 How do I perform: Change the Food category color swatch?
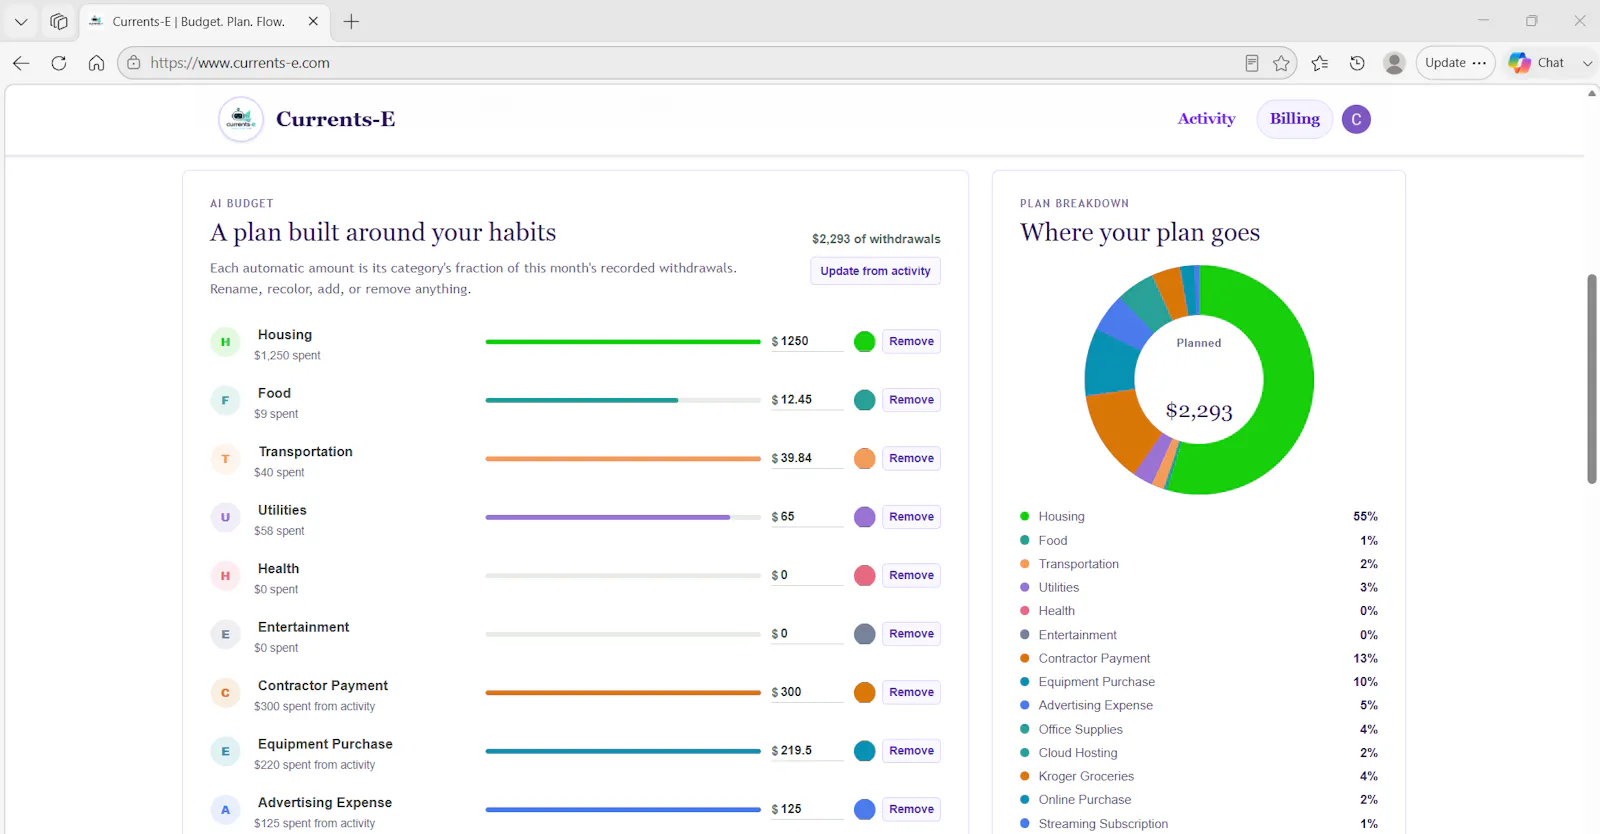click(865, 400)
